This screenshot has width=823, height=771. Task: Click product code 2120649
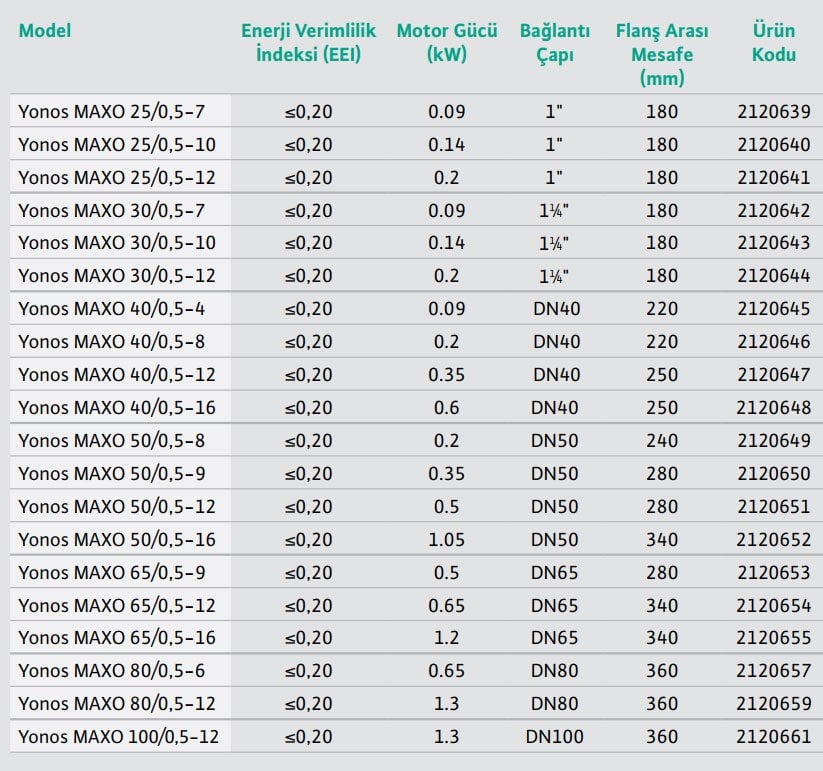[774, 440]
